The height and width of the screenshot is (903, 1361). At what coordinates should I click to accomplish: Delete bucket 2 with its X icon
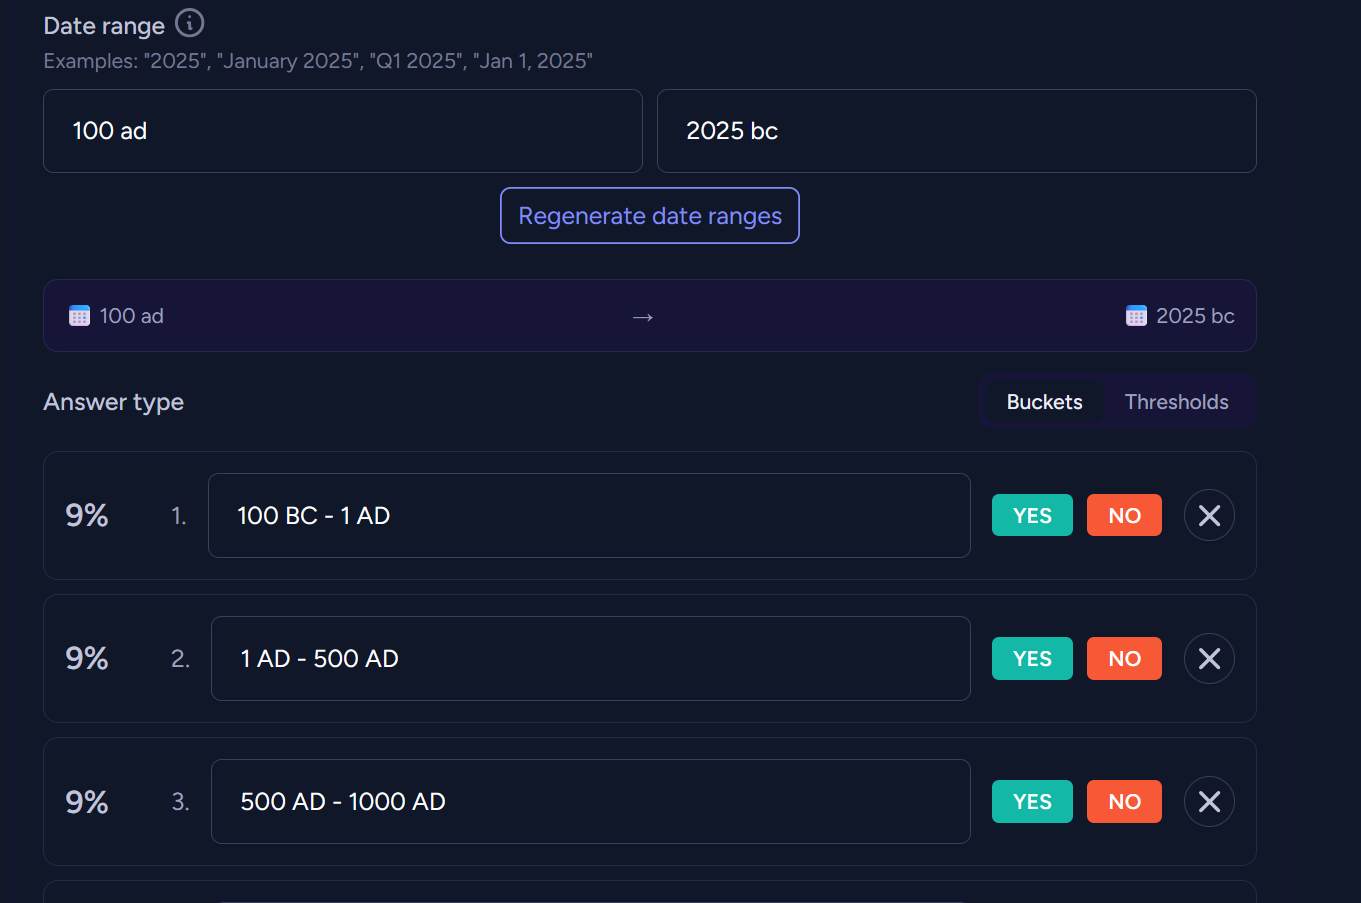1209,658
